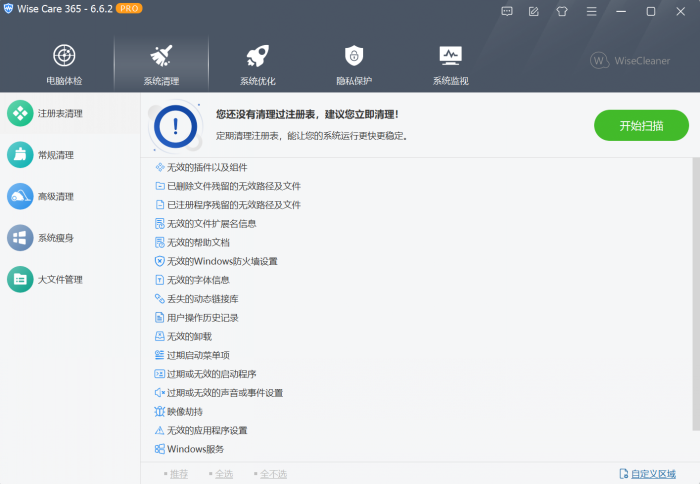Click the edit note icon in title bar
Screen dimensions: 700x484
[x=533, y=12]
